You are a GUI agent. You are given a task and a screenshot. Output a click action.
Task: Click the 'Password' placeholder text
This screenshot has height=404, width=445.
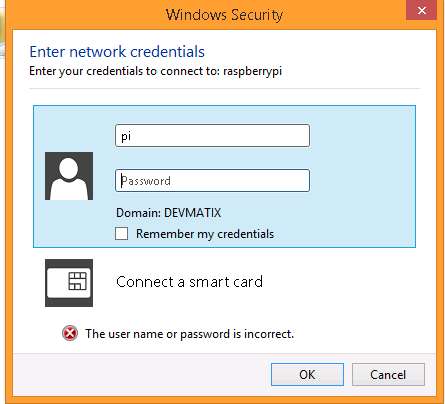point(146,181)
